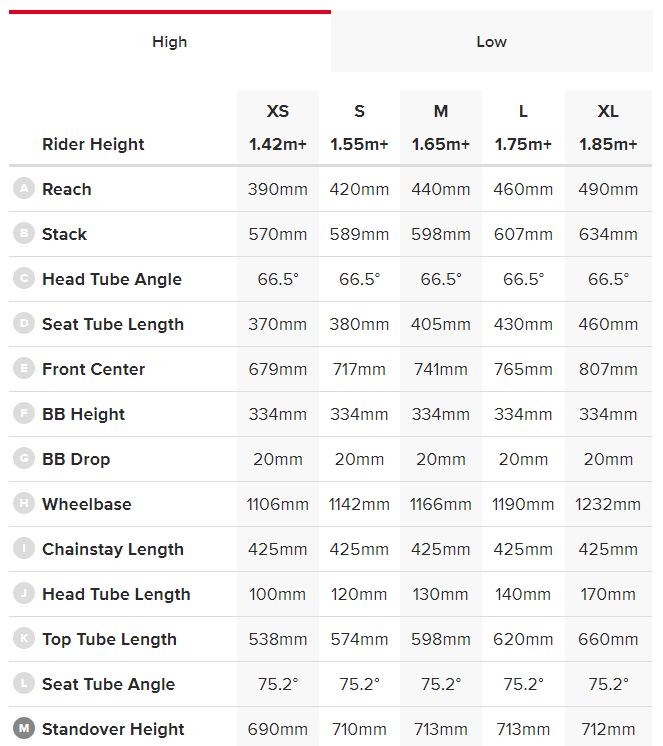The height and width of the screenshot is (746, 663).
Task: Select the Seat Tube Angle row label
Action: [108, 684]
